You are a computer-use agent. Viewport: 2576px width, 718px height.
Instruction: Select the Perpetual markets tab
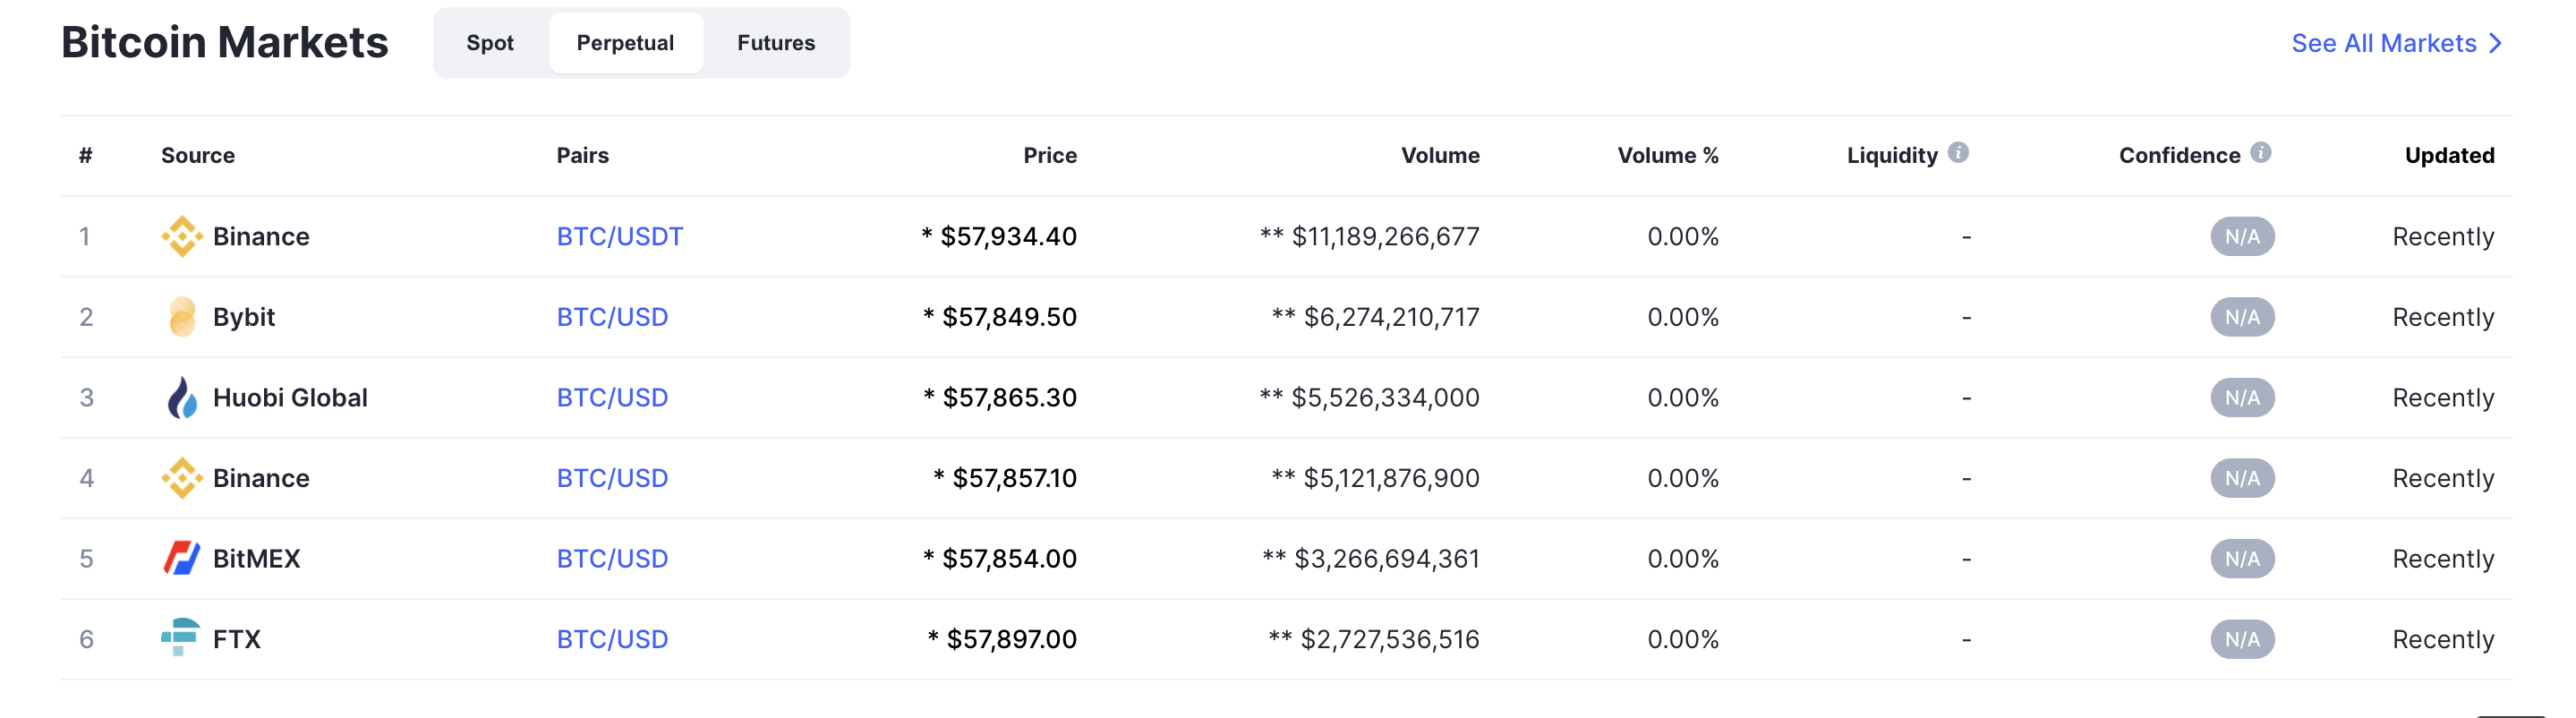(625, 43)
